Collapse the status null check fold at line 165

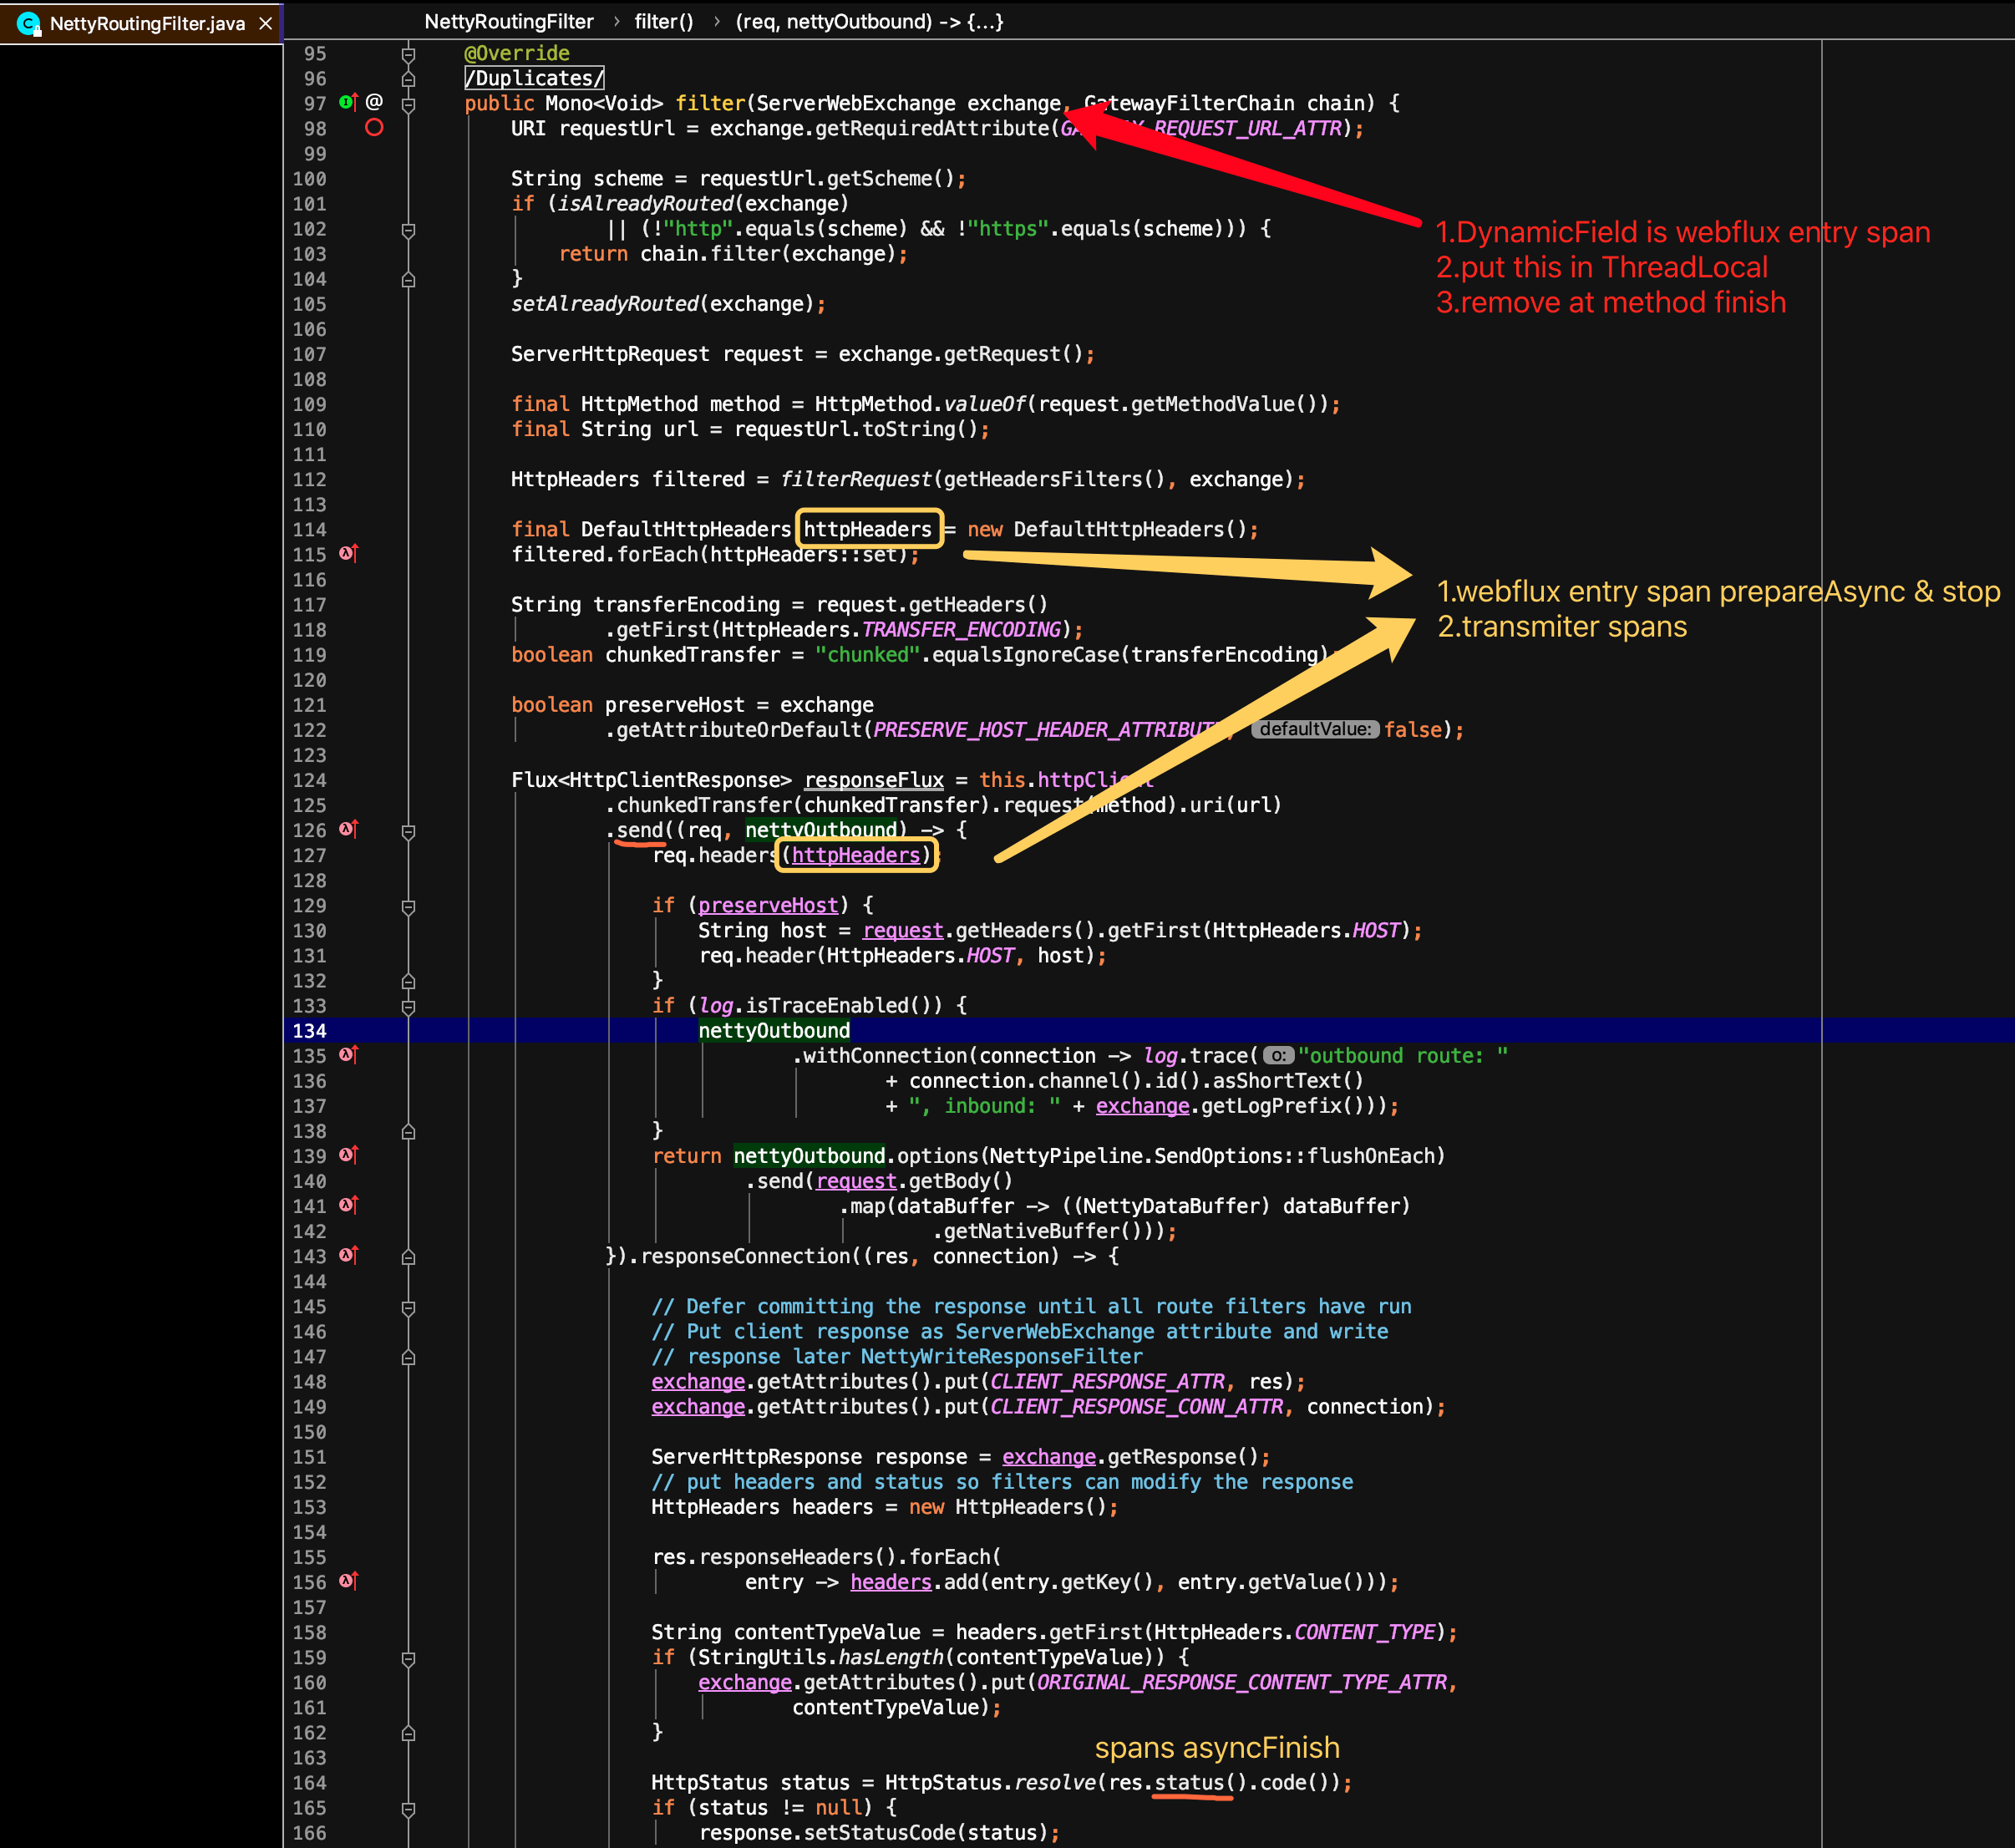[x=408, y=1809]
